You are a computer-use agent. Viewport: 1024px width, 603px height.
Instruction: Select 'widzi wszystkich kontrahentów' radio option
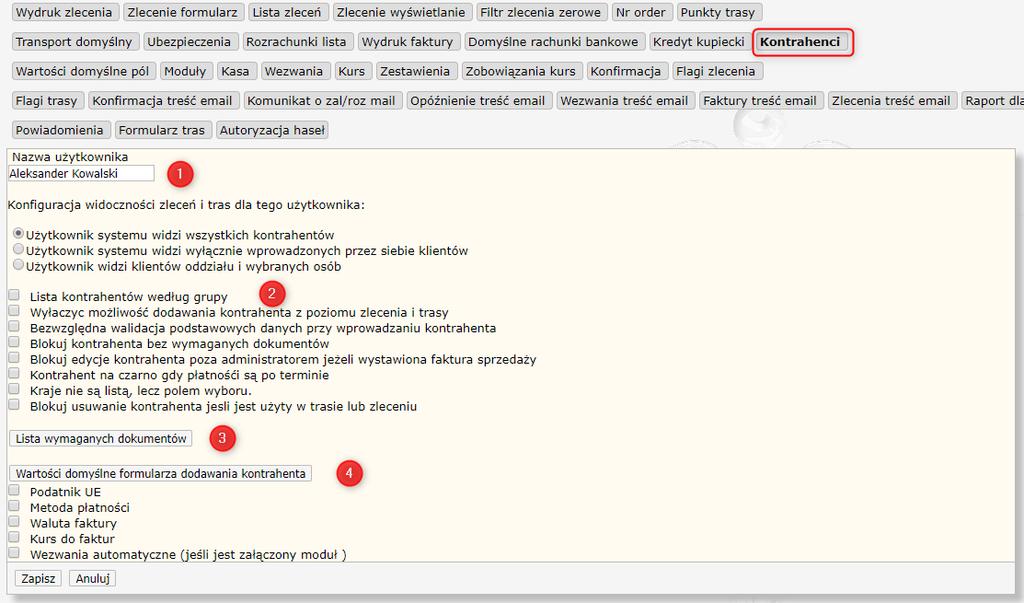[19, 233]
